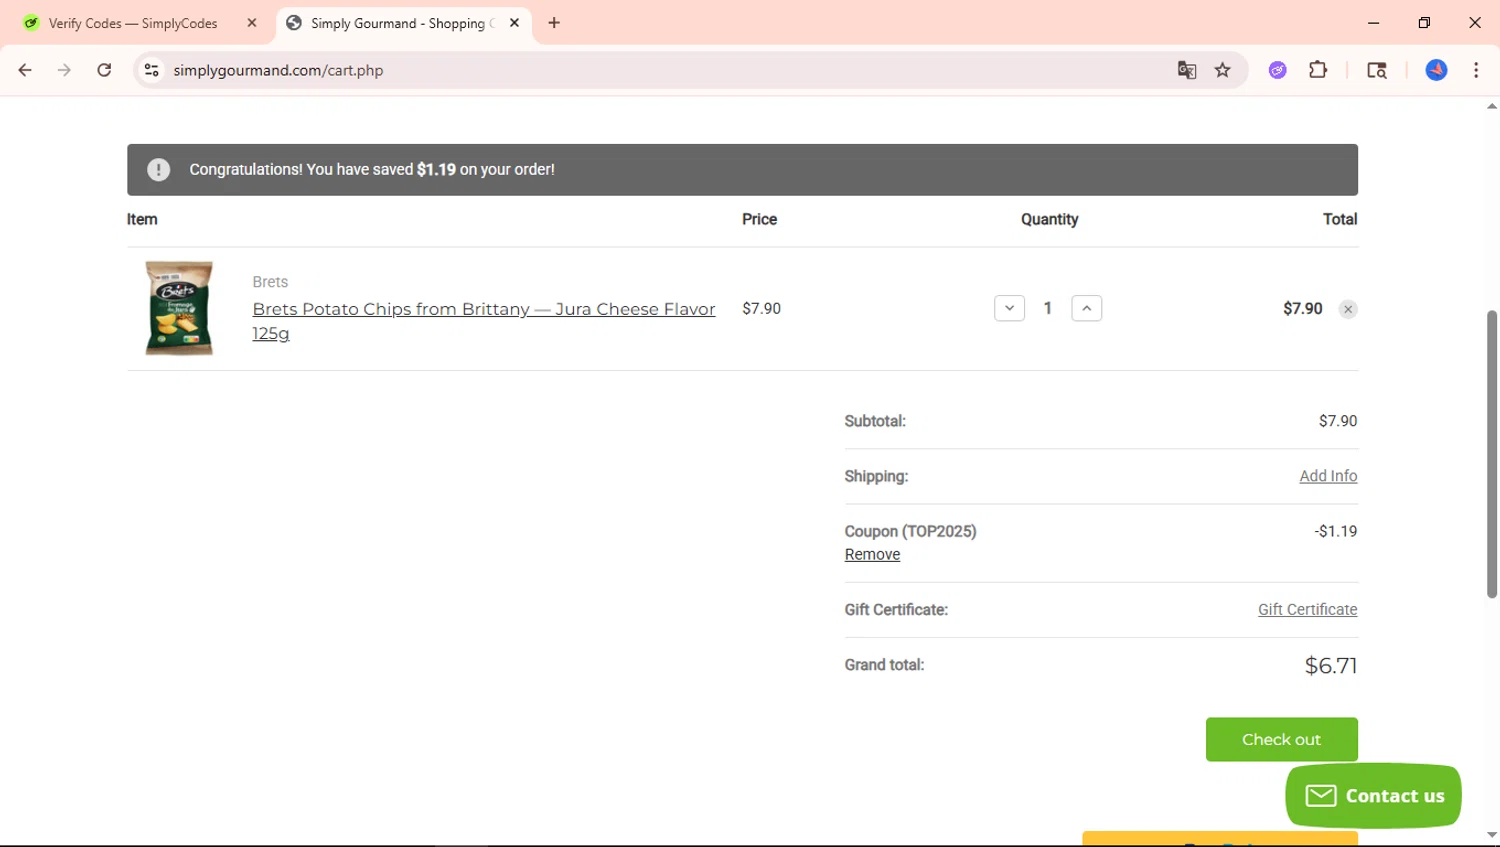Image resolution: width=1500 pixels, height=847 pixels.
Task: Click the Quantity column header
Action: (1049, 219)
